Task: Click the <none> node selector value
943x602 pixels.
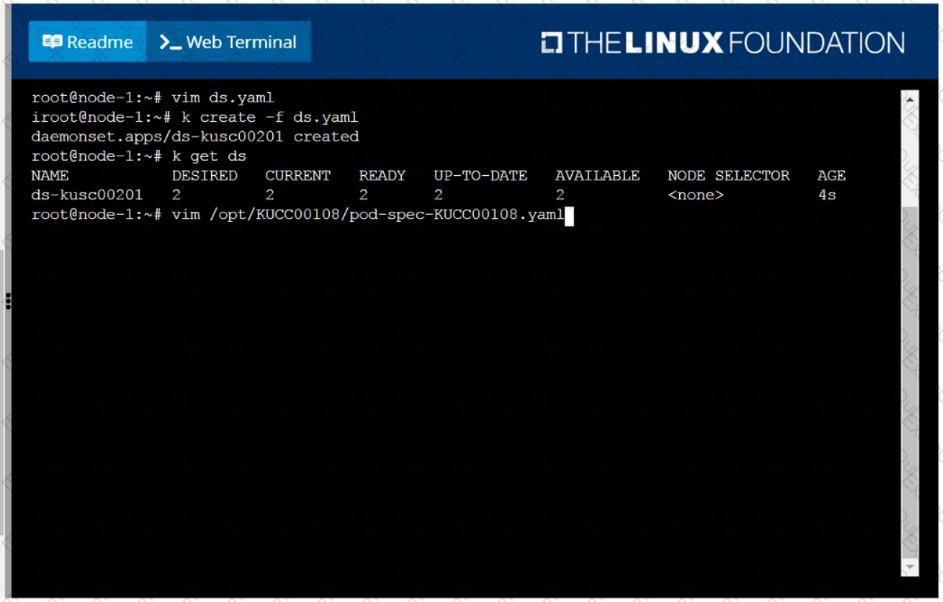Action: tap(696, 195)
